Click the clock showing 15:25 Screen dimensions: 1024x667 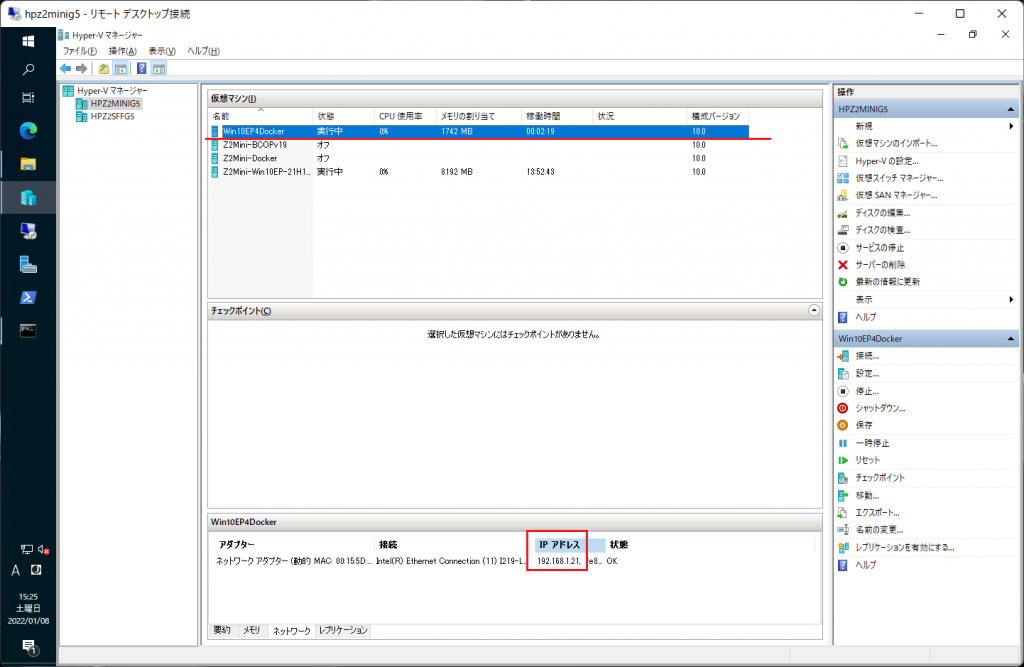pyautogui.click(x=28, y=596)
